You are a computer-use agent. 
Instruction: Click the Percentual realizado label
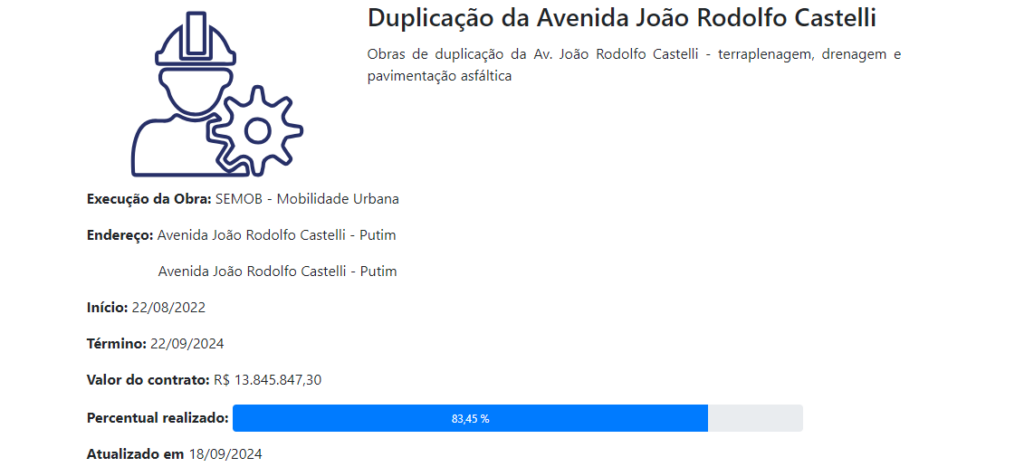point(157,417)
